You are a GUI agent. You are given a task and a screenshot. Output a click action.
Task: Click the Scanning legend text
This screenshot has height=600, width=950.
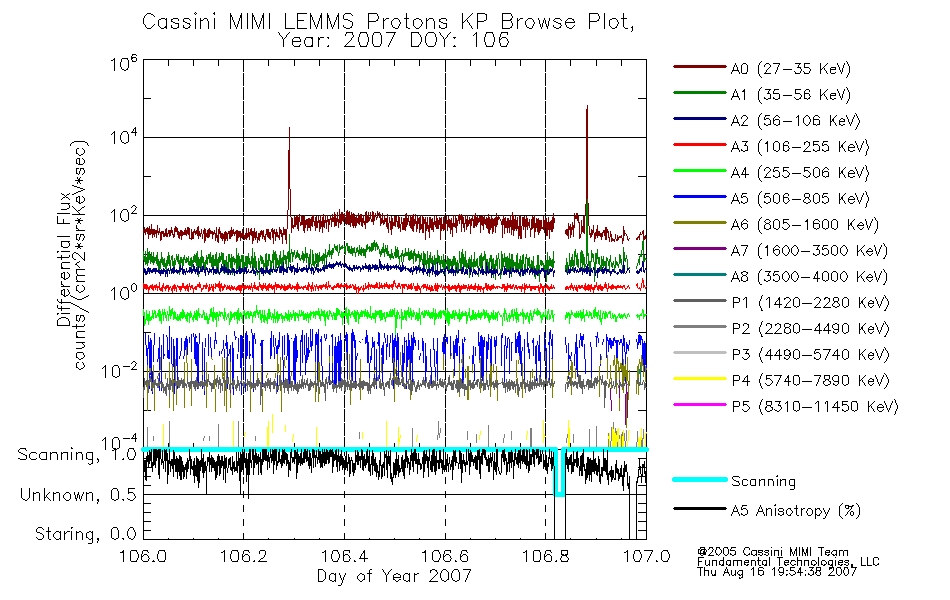(763, 482)
